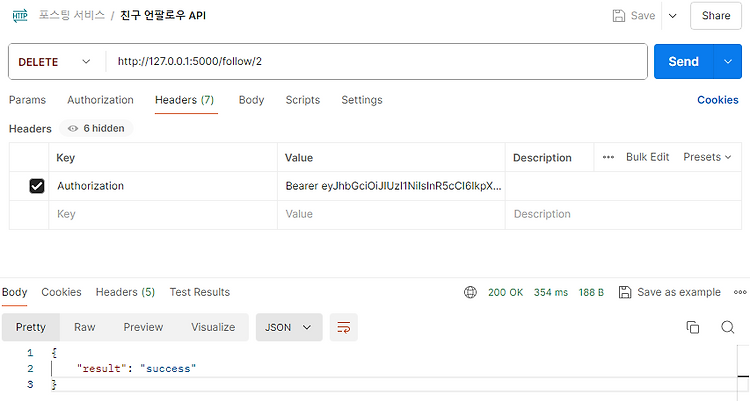Click the request name 친구 언팔로우 API
Image resolution: width=750 pixels, height=401 pixels.
163,15
